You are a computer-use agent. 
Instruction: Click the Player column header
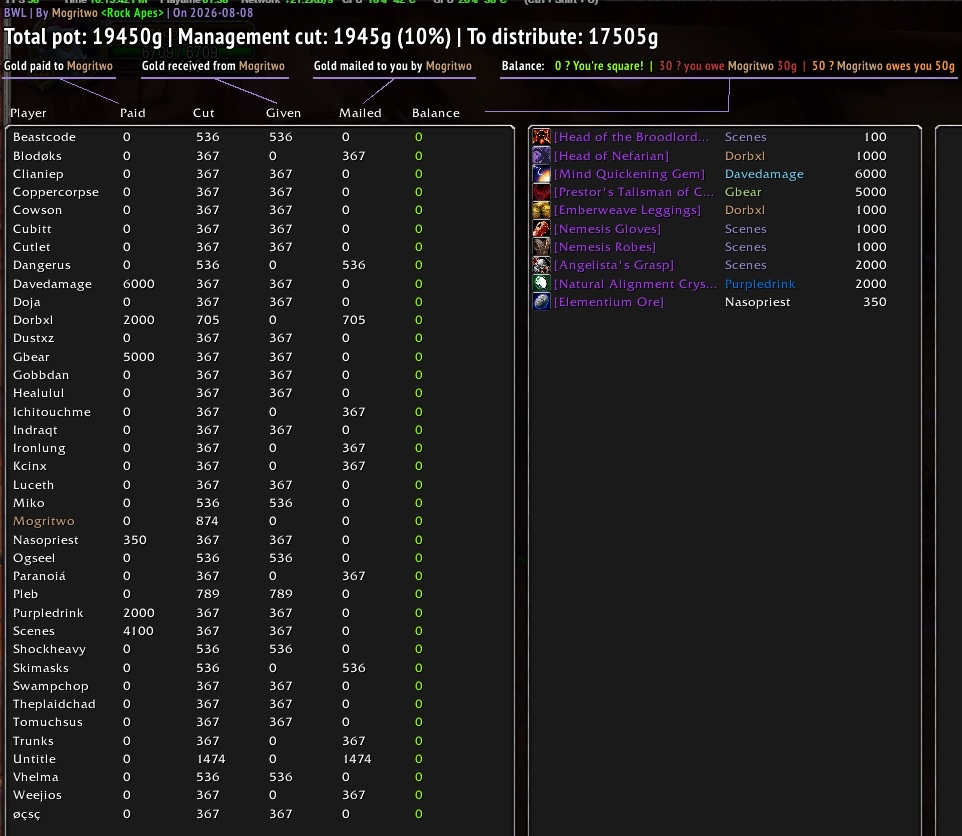coord(28,113)
